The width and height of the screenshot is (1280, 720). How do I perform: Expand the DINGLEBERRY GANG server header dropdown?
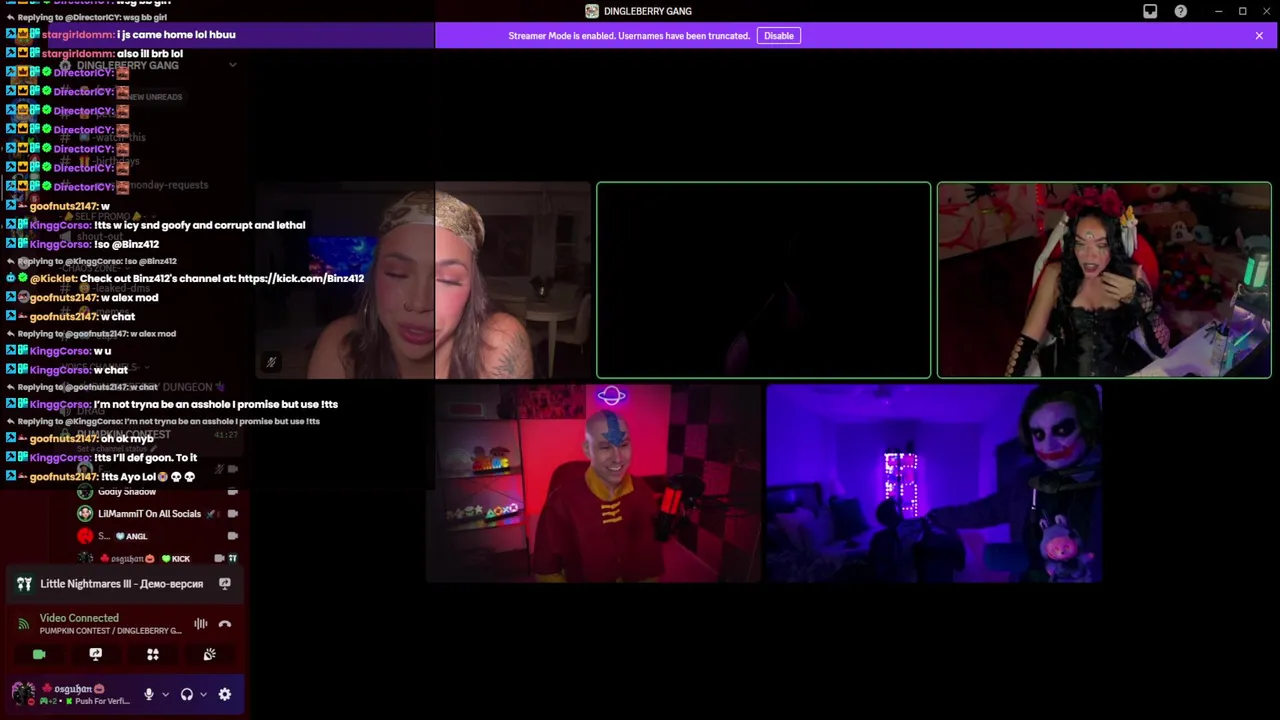(x=233, y=65)
